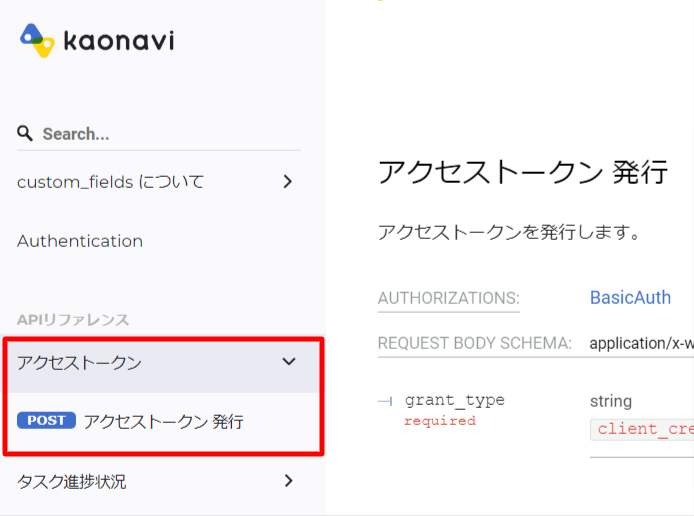Click the client_cre... value badge
694x516 pixels.
coord(642,429)
